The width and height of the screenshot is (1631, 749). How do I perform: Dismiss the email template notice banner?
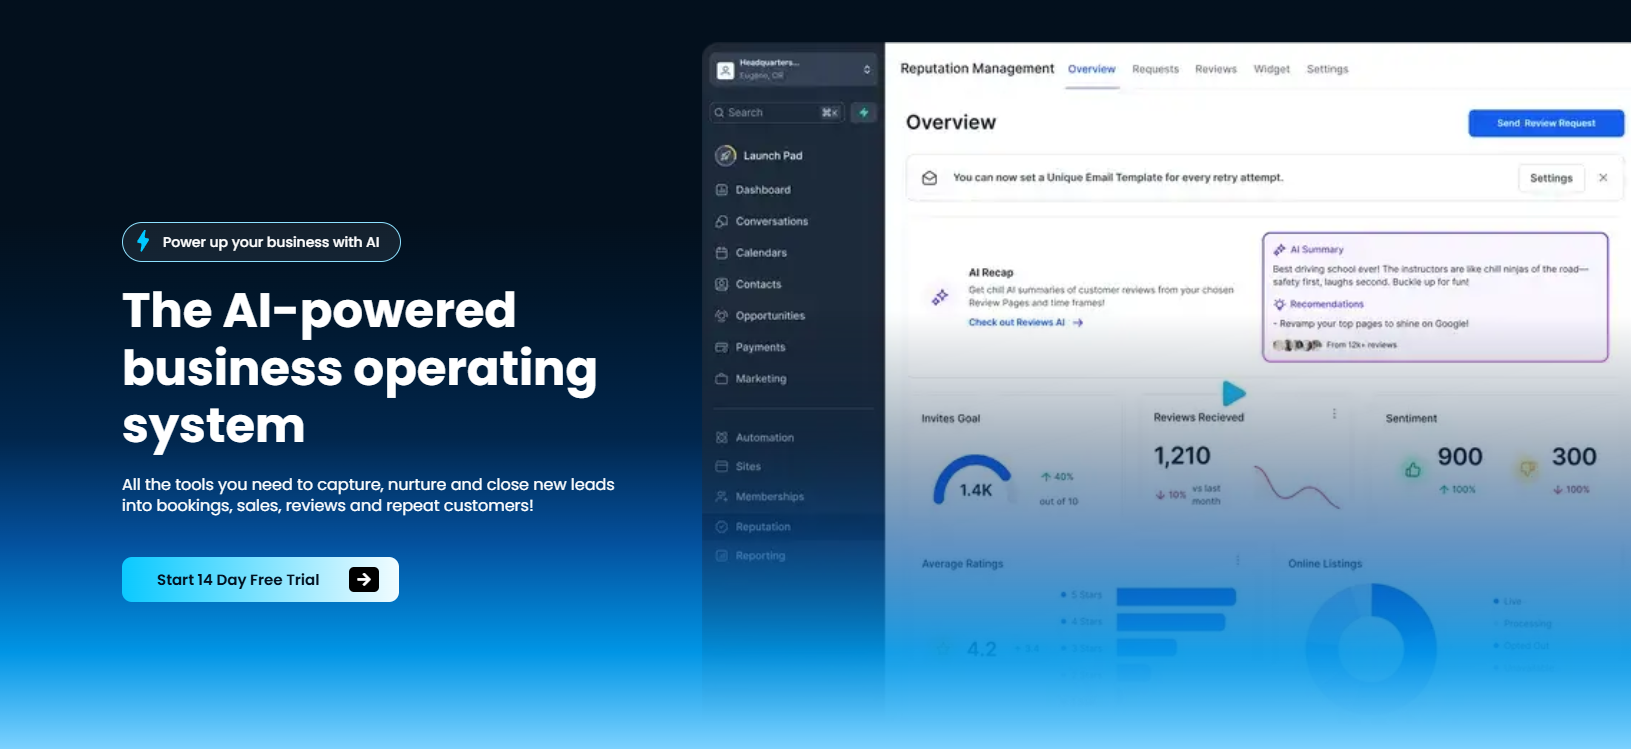(1603, 178)
